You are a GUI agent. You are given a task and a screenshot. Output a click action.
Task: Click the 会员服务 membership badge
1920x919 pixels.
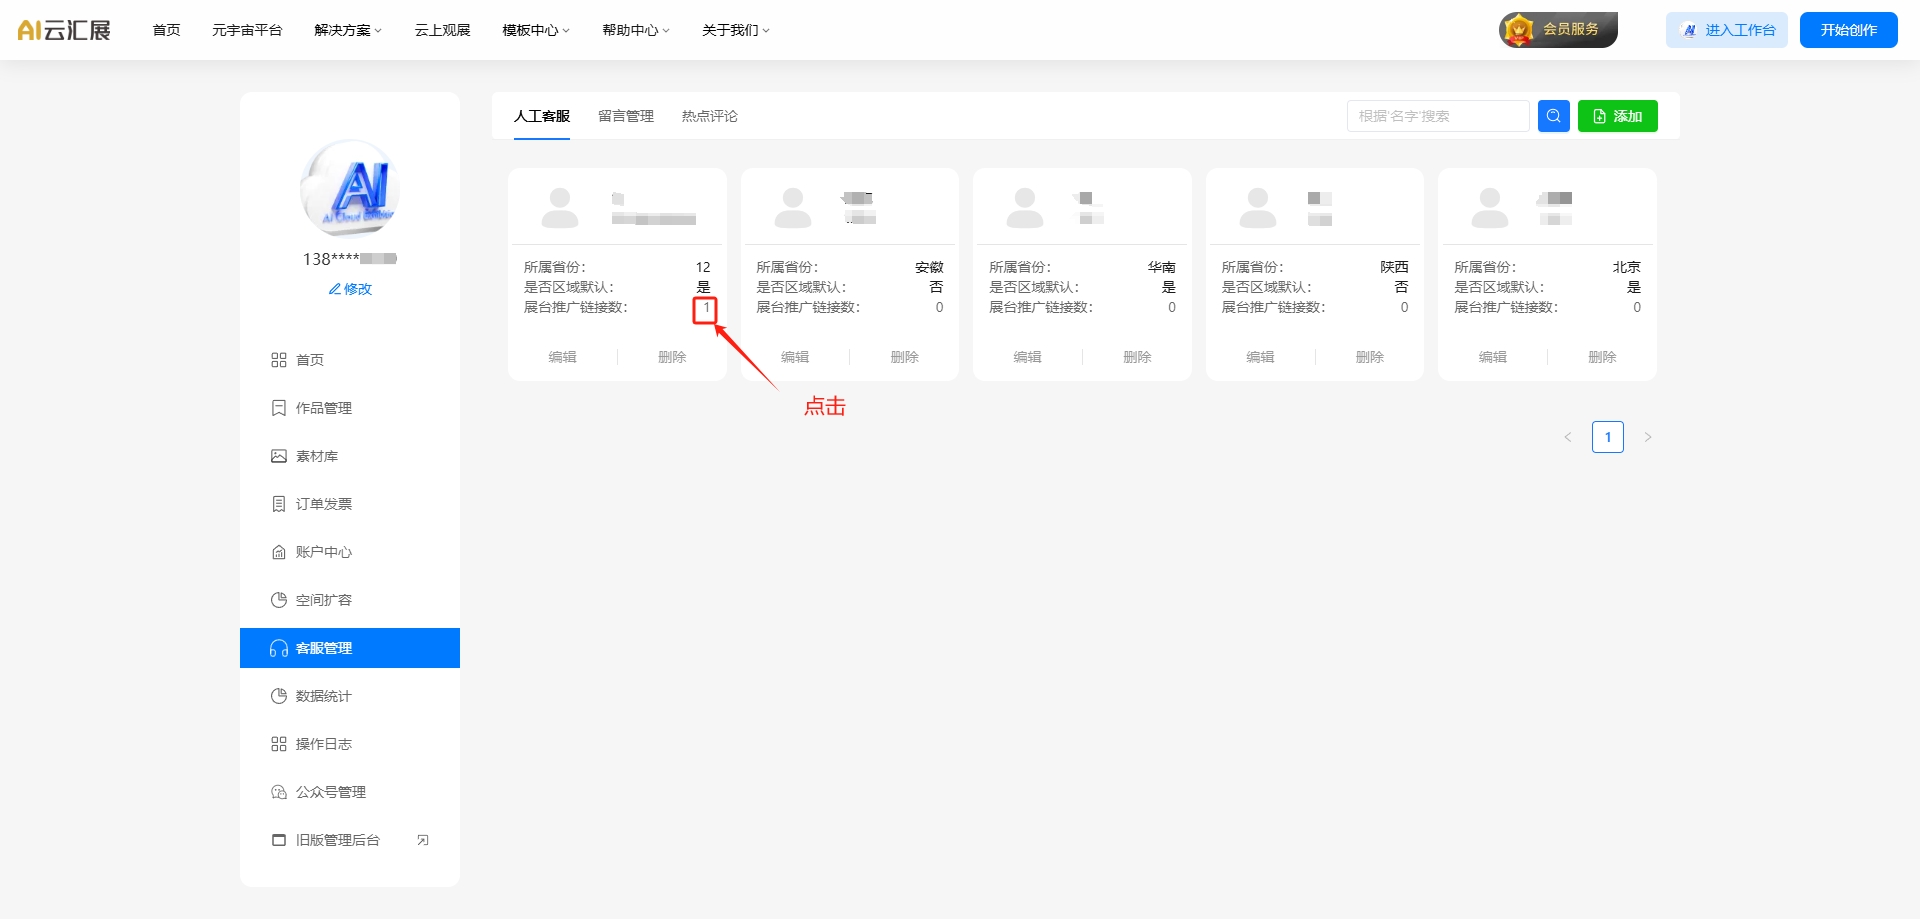1557,30
